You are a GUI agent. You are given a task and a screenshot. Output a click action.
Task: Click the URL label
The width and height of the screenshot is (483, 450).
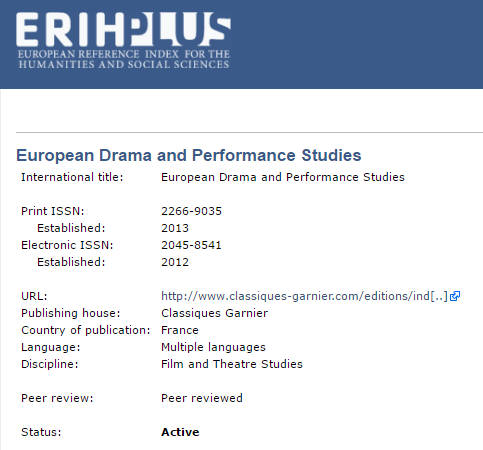click(34, 296)
